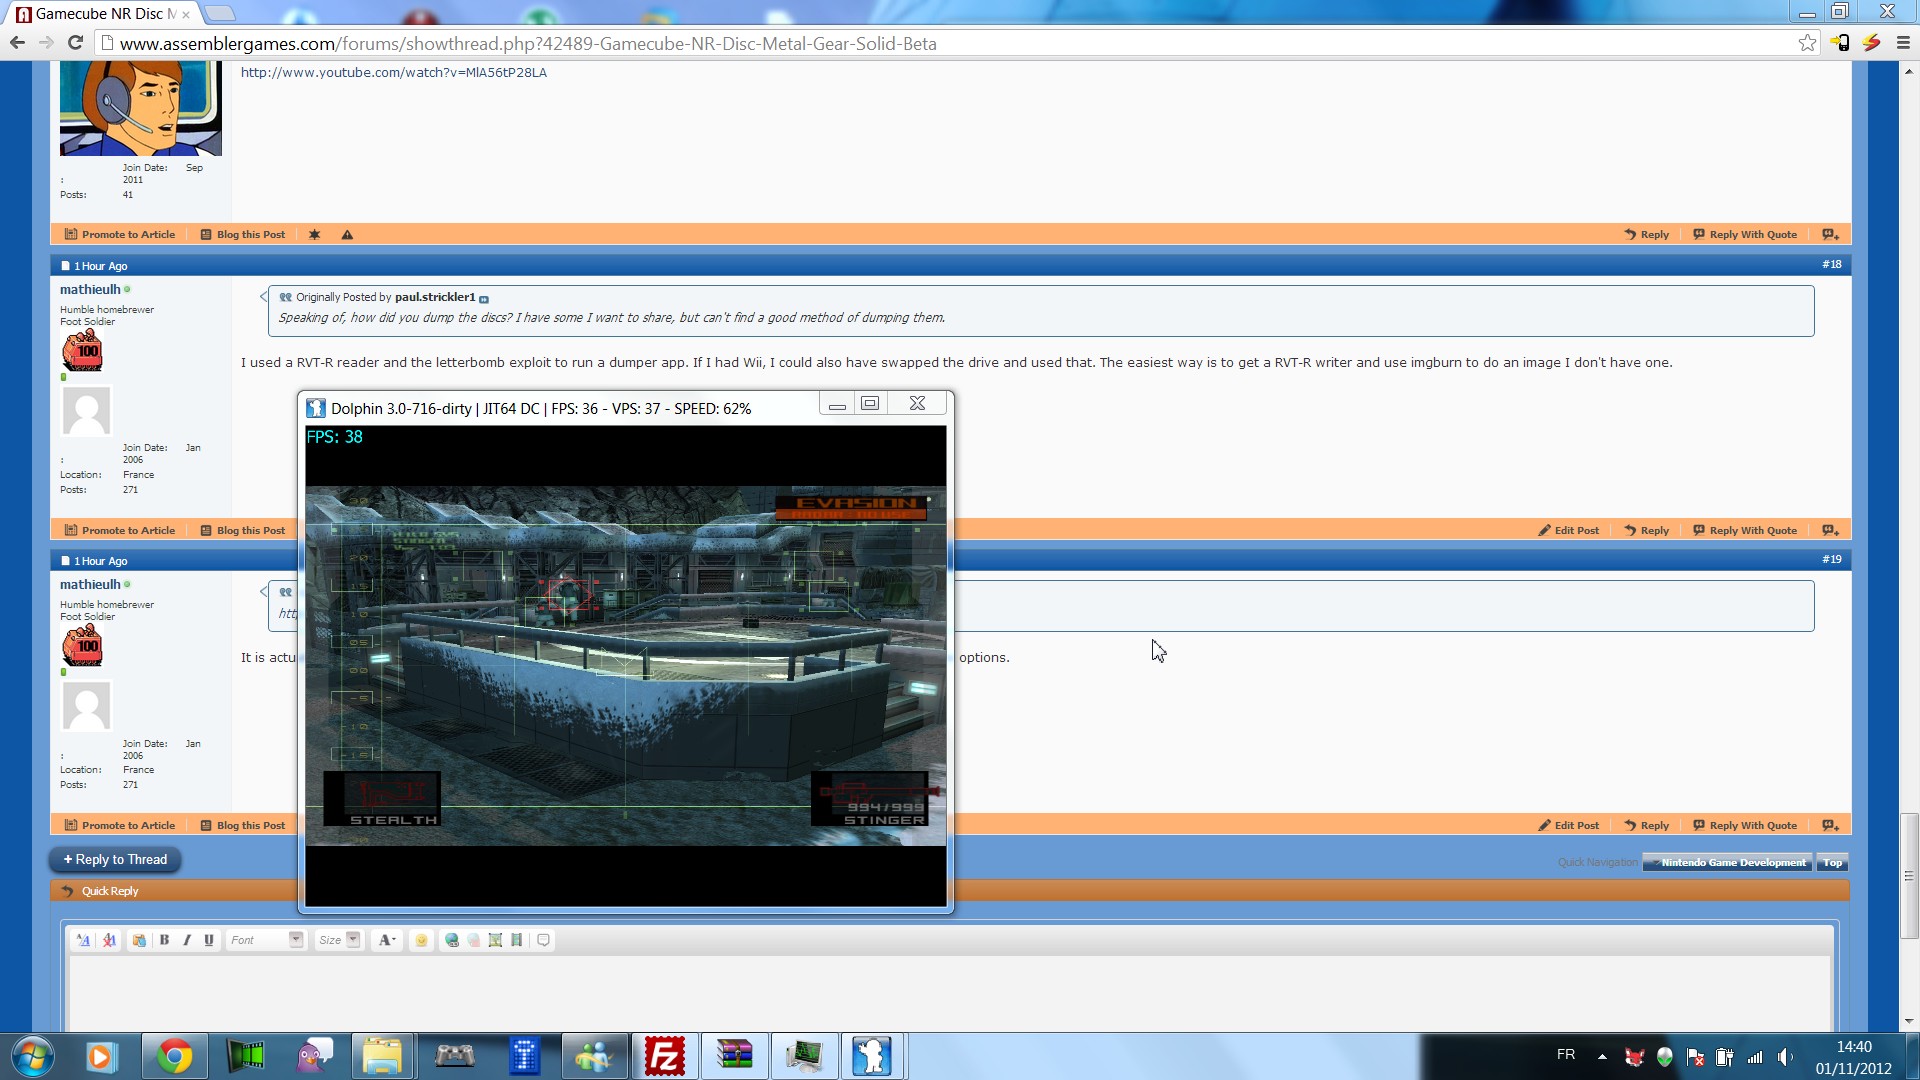The width and height of the screenshot is (1920, 1080).
Task: Open the smilies picker
Action: coord(421,940)
